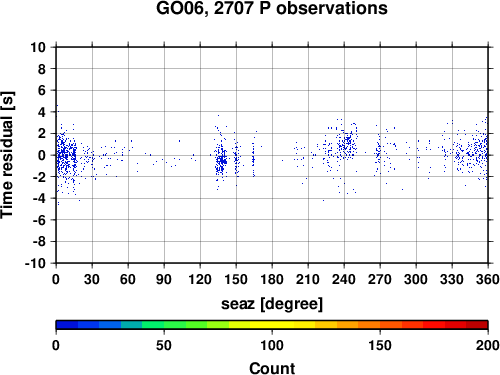Click the 270 tick label on x-axis
Viewport: 500px width, 375px height.
click(380, 279)
